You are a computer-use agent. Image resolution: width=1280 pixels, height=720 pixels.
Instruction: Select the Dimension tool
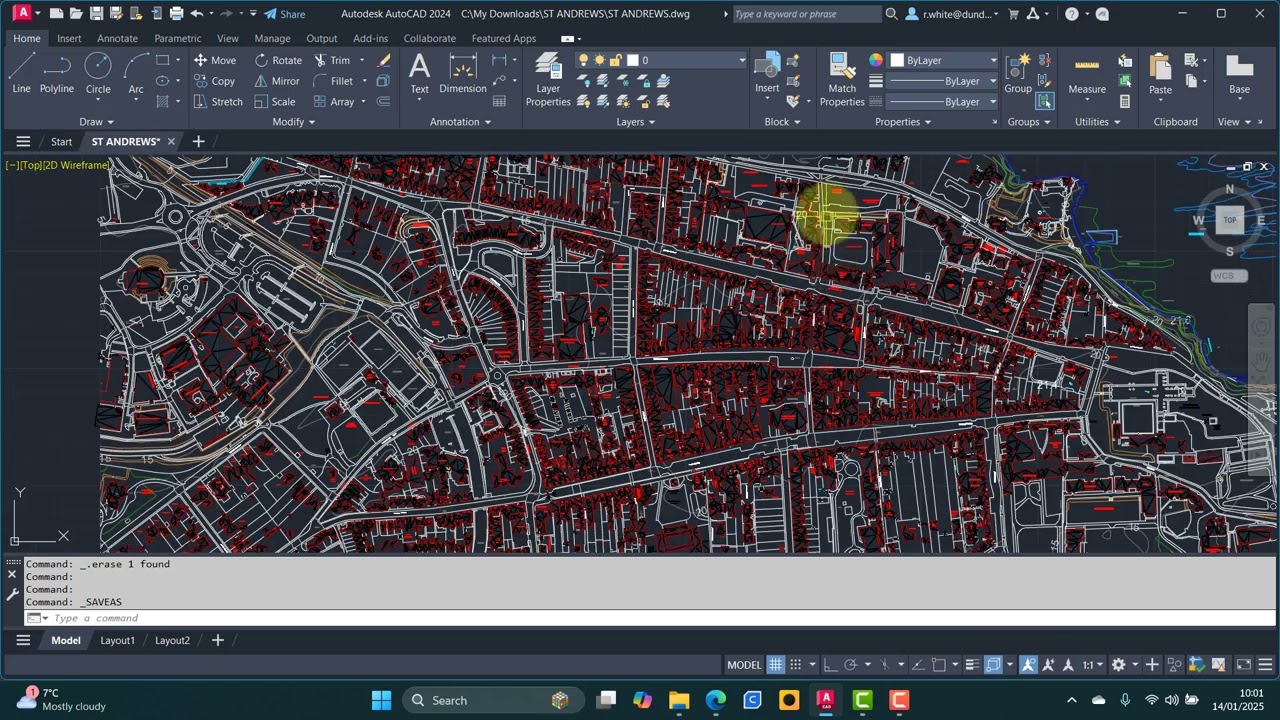(x=463, y=74)
